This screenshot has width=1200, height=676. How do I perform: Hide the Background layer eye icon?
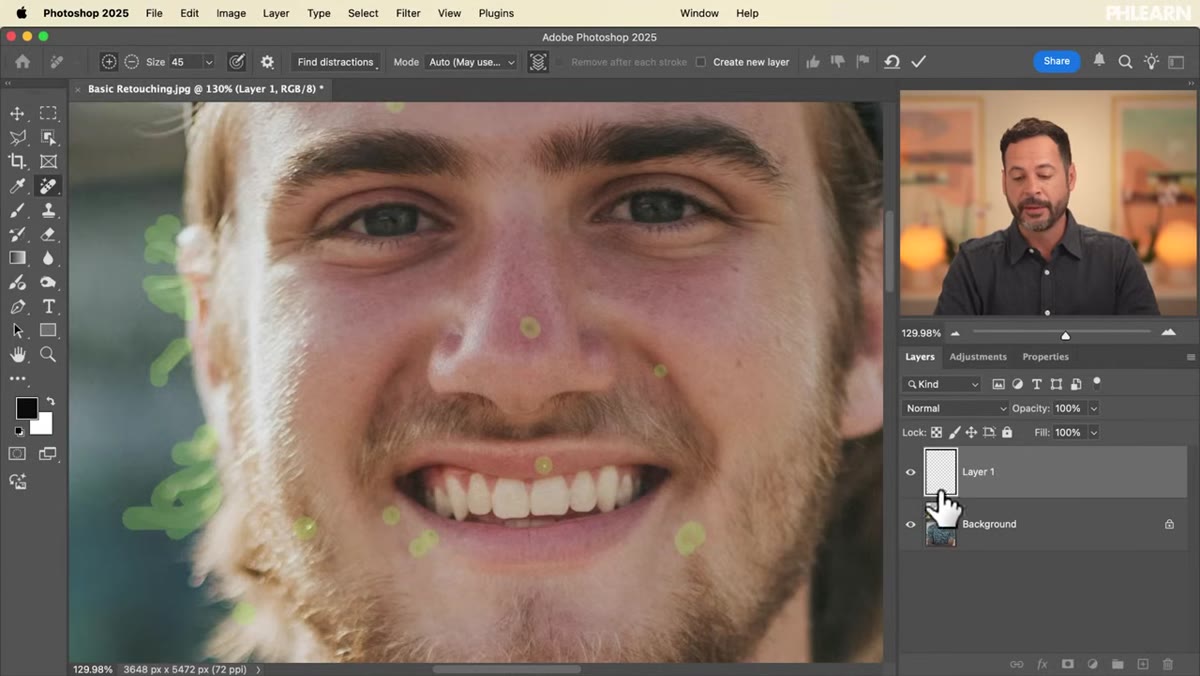point(910,524)
